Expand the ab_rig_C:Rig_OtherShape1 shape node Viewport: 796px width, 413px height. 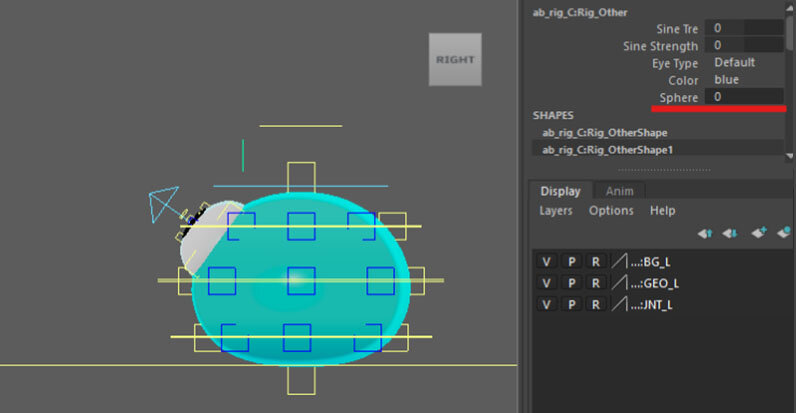click(x=604, y=150)
